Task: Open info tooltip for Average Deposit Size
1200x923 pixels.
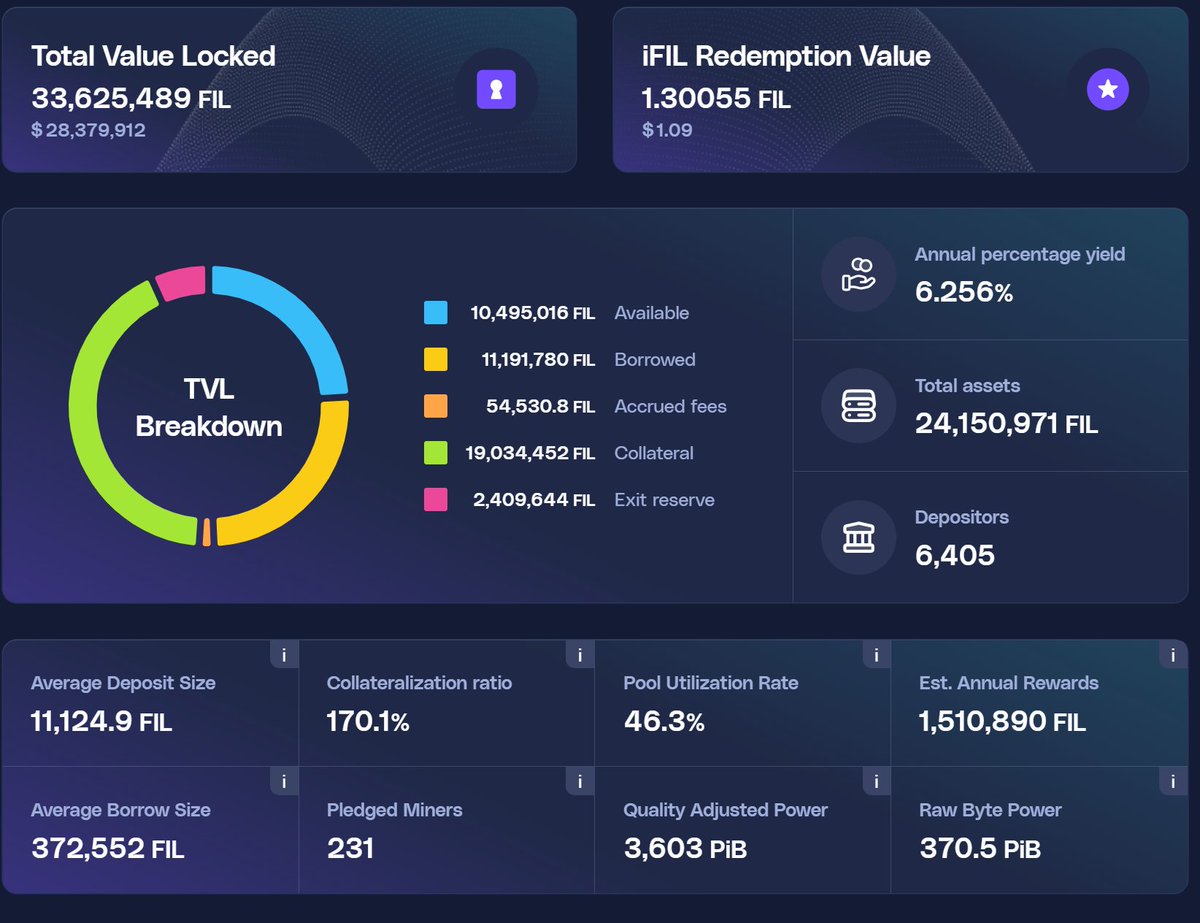Action: (284, 655)
